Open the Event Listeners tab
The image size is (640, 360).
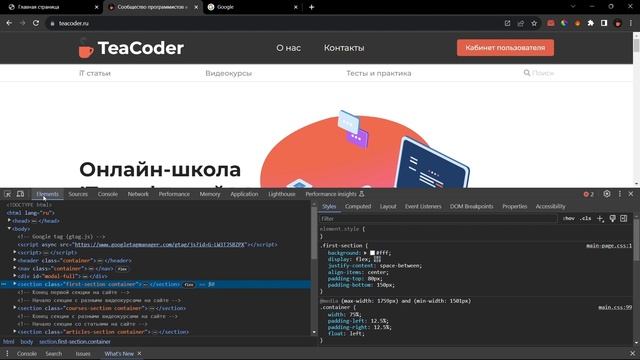[423, 207]
